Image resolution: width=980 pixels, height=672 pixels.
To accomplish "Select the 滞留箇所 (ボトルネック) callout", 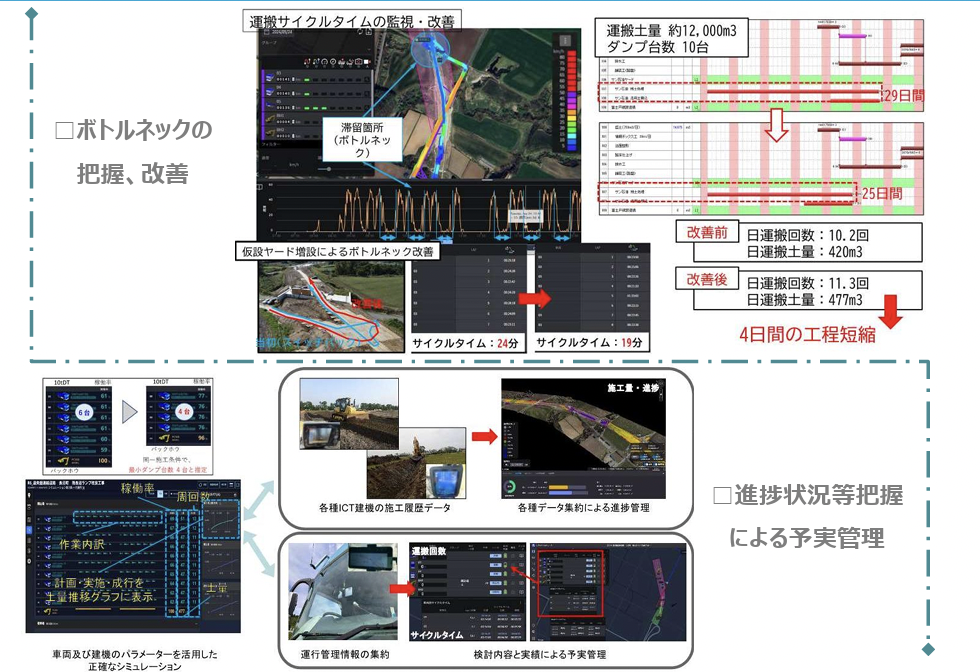I will (x=364, y=140).
